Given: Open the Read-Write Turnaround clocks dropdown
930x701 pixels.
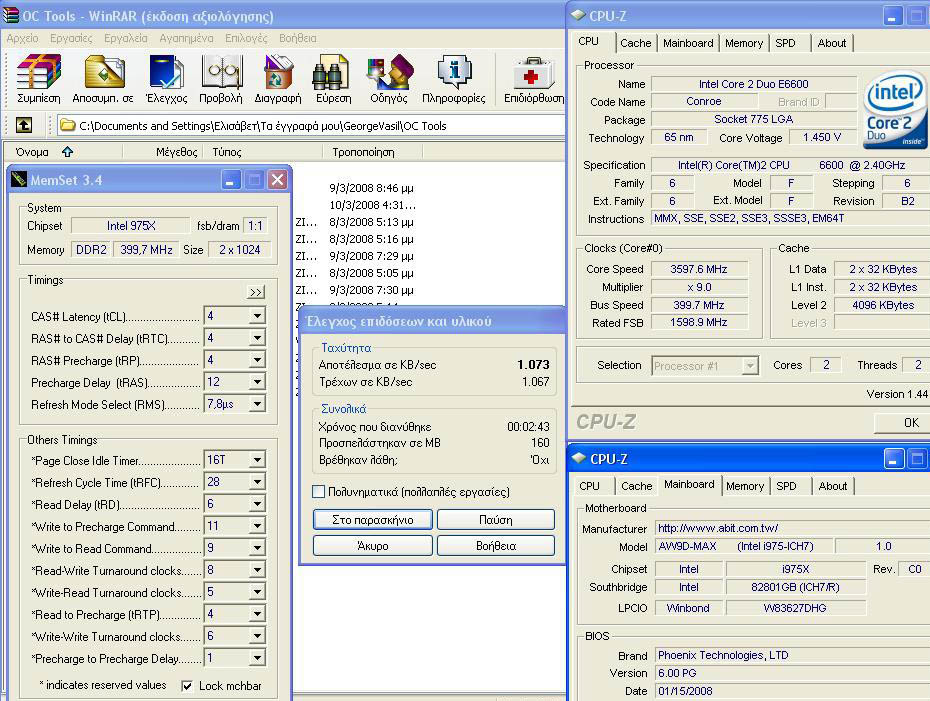Looking at the screenshot, I should coord(257,570).
